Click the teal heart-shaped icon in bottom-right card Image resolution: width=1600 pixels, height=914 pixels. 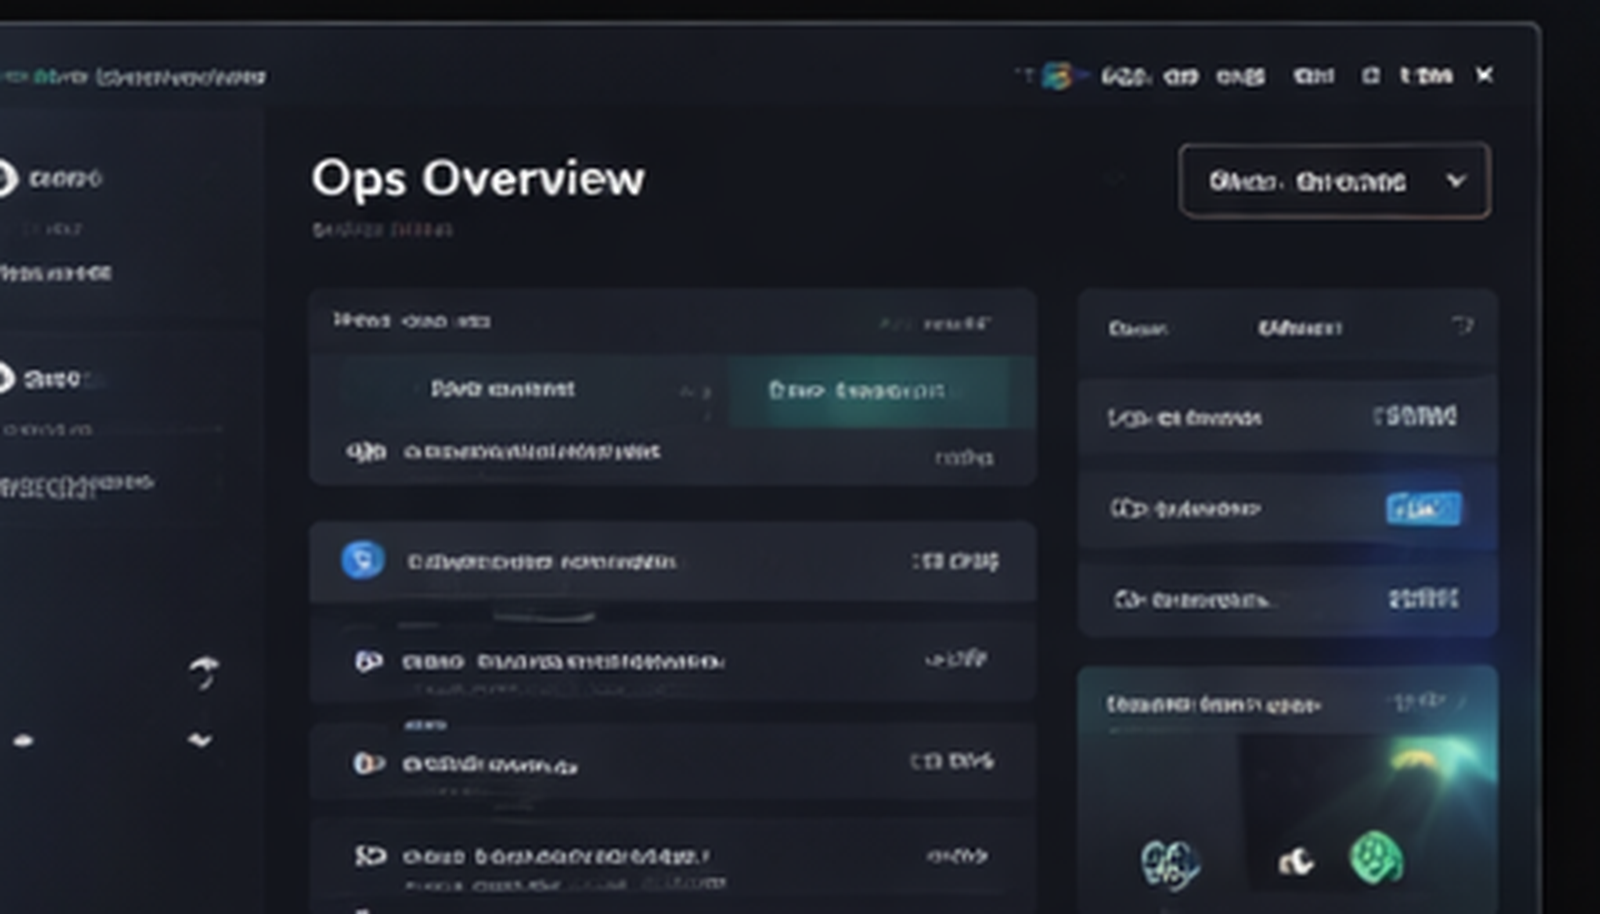click(x=1170, y=863)
